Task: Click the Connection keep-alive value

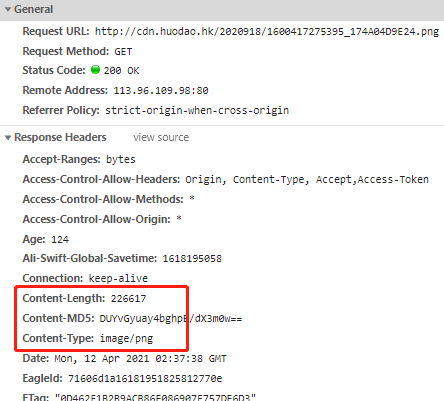Action: (118, 279)
